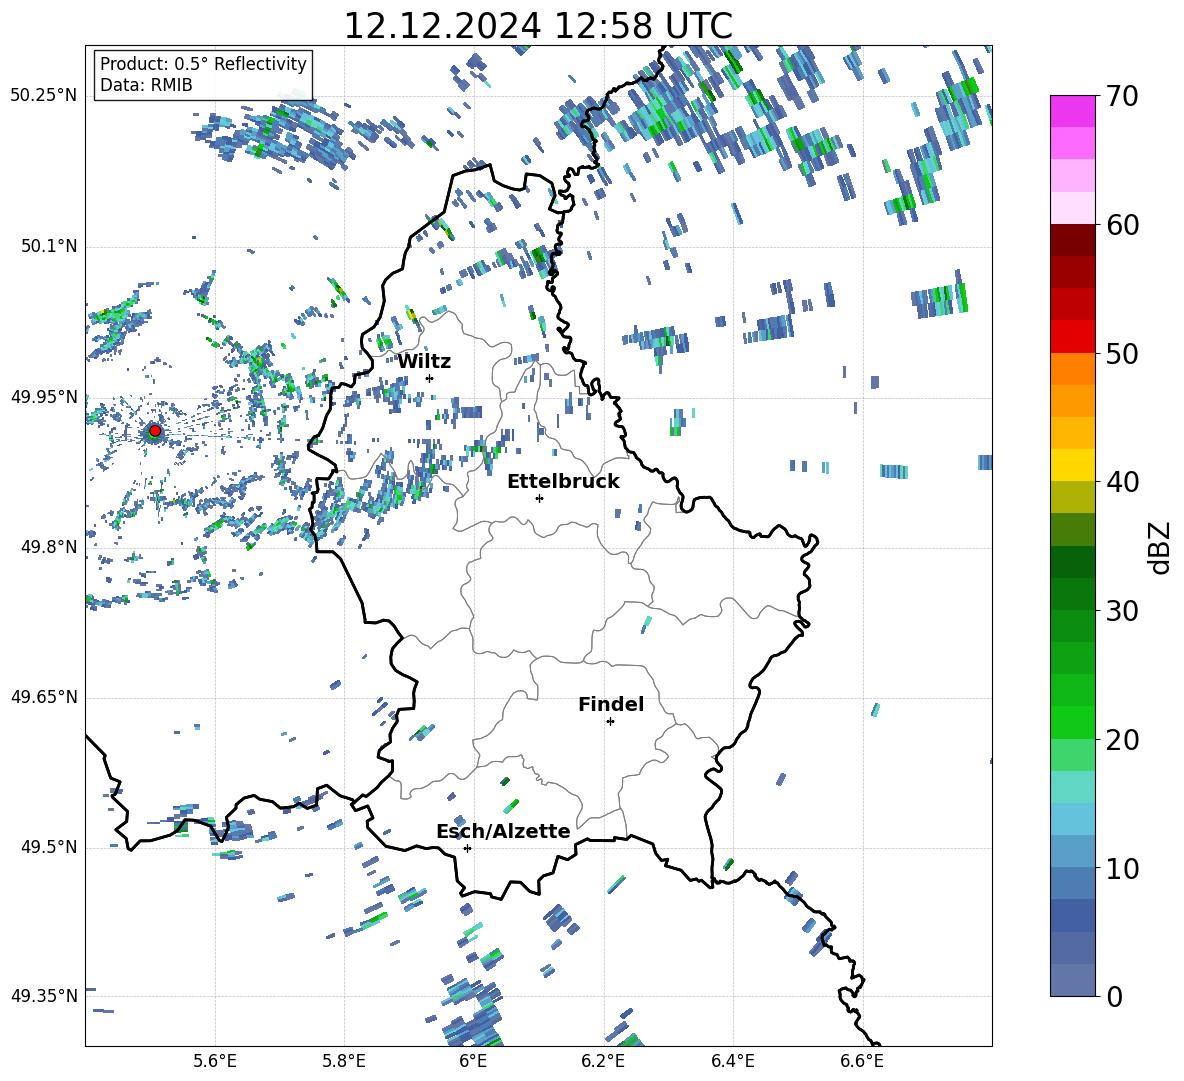Click the 49.8°N latitude label

pyautogui.click(x=49, y=547)
